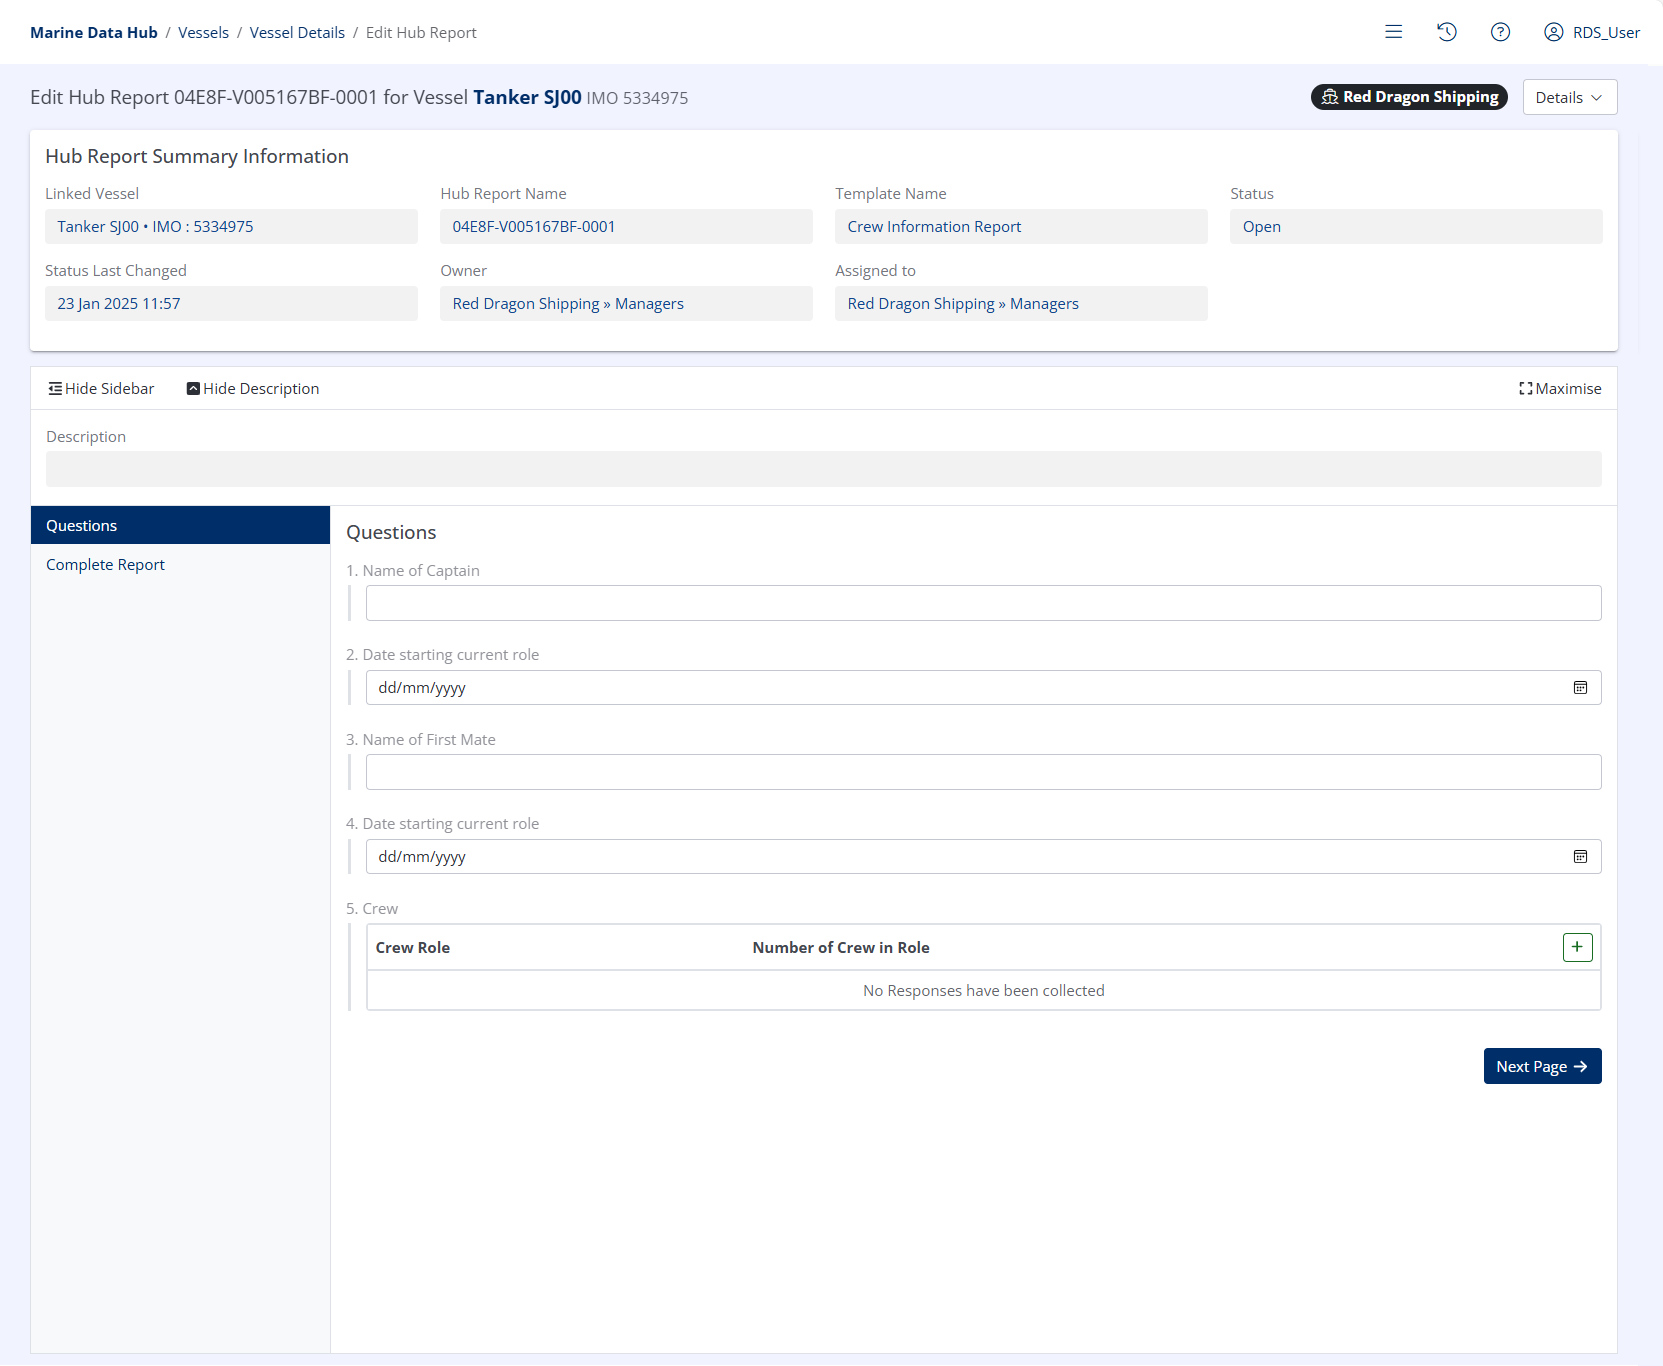
Task: Select the Questions sidebar tab
Action: tap(180, 526)
